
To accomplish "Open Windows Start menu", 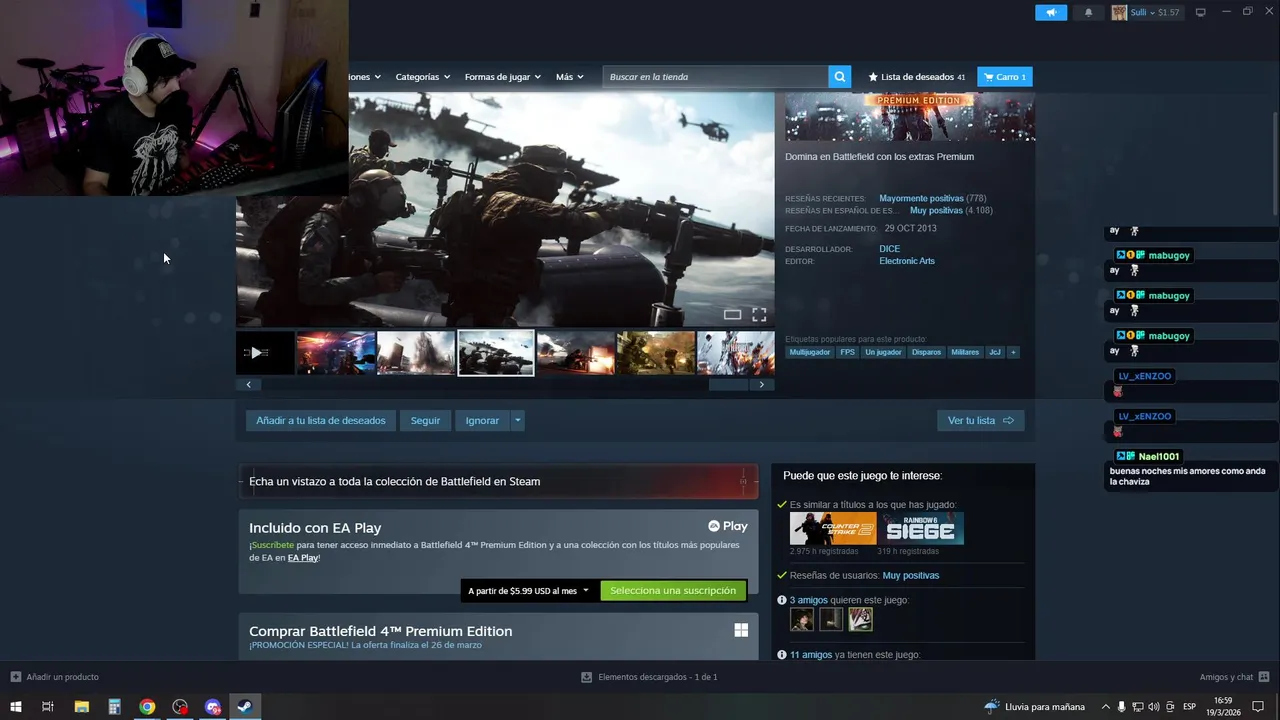I will (15, 707).
